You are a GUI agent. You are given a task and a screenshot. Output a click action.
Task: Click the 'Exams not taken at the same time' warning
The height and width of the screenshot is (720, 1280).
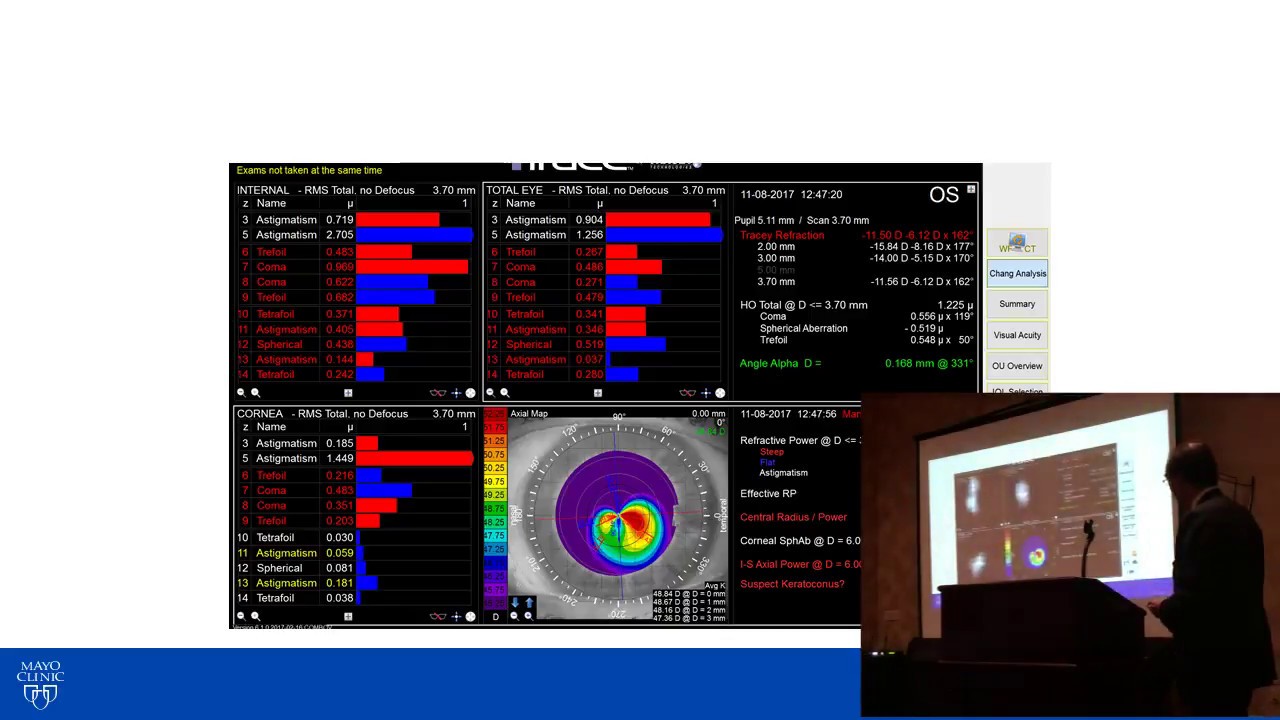pos(309,171)
